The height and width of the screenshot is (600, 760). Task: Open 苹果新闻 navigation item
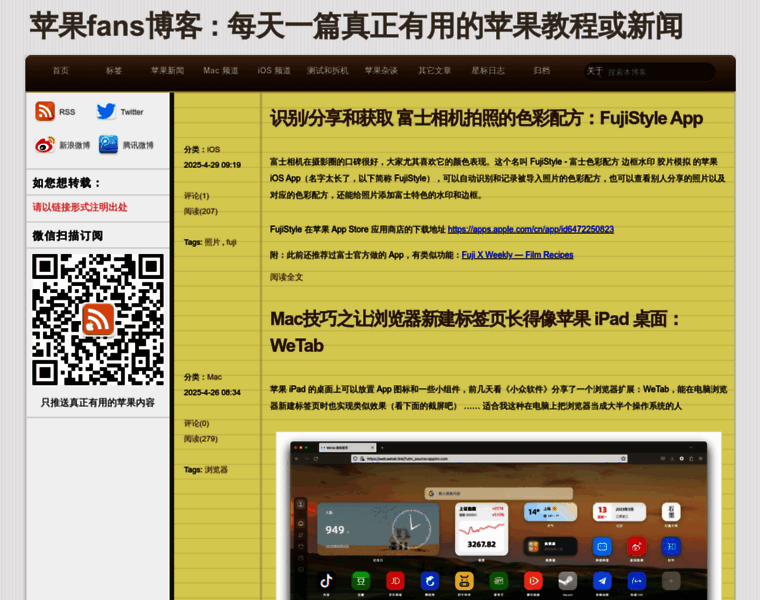pos(167,71)
